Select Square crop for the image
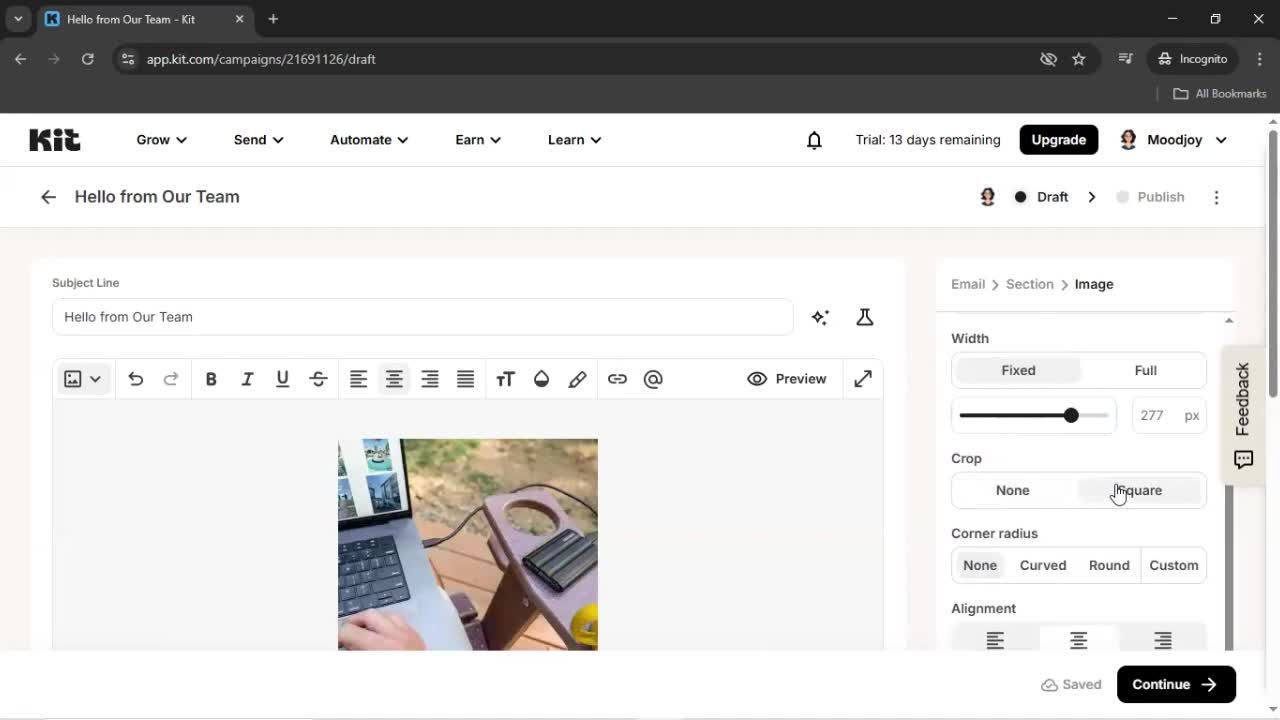This screenshot has width=1280, height=720. 1140,490
